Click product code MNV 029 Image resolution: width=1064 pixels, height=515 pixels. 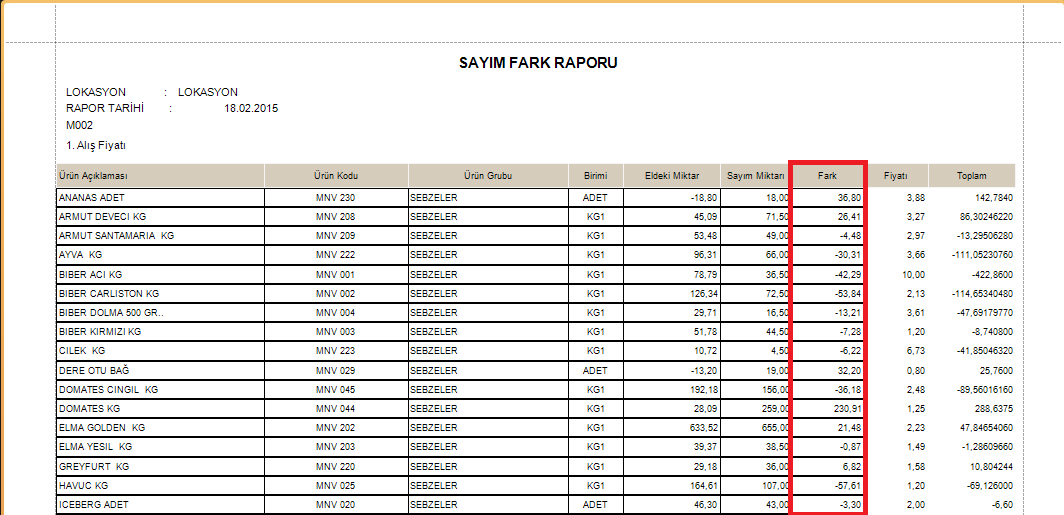[x=336, y=370]
